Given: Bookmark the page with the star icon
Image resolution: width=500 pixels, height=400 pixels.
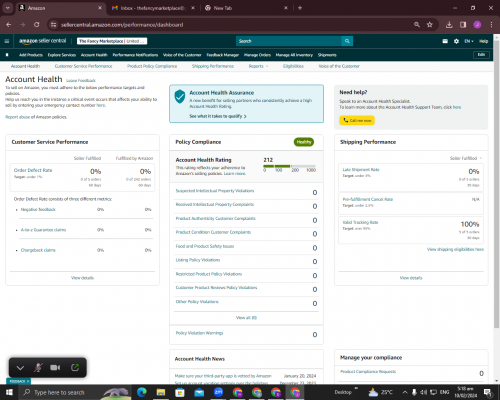Looking at the screenshot, I should point(430,25).
